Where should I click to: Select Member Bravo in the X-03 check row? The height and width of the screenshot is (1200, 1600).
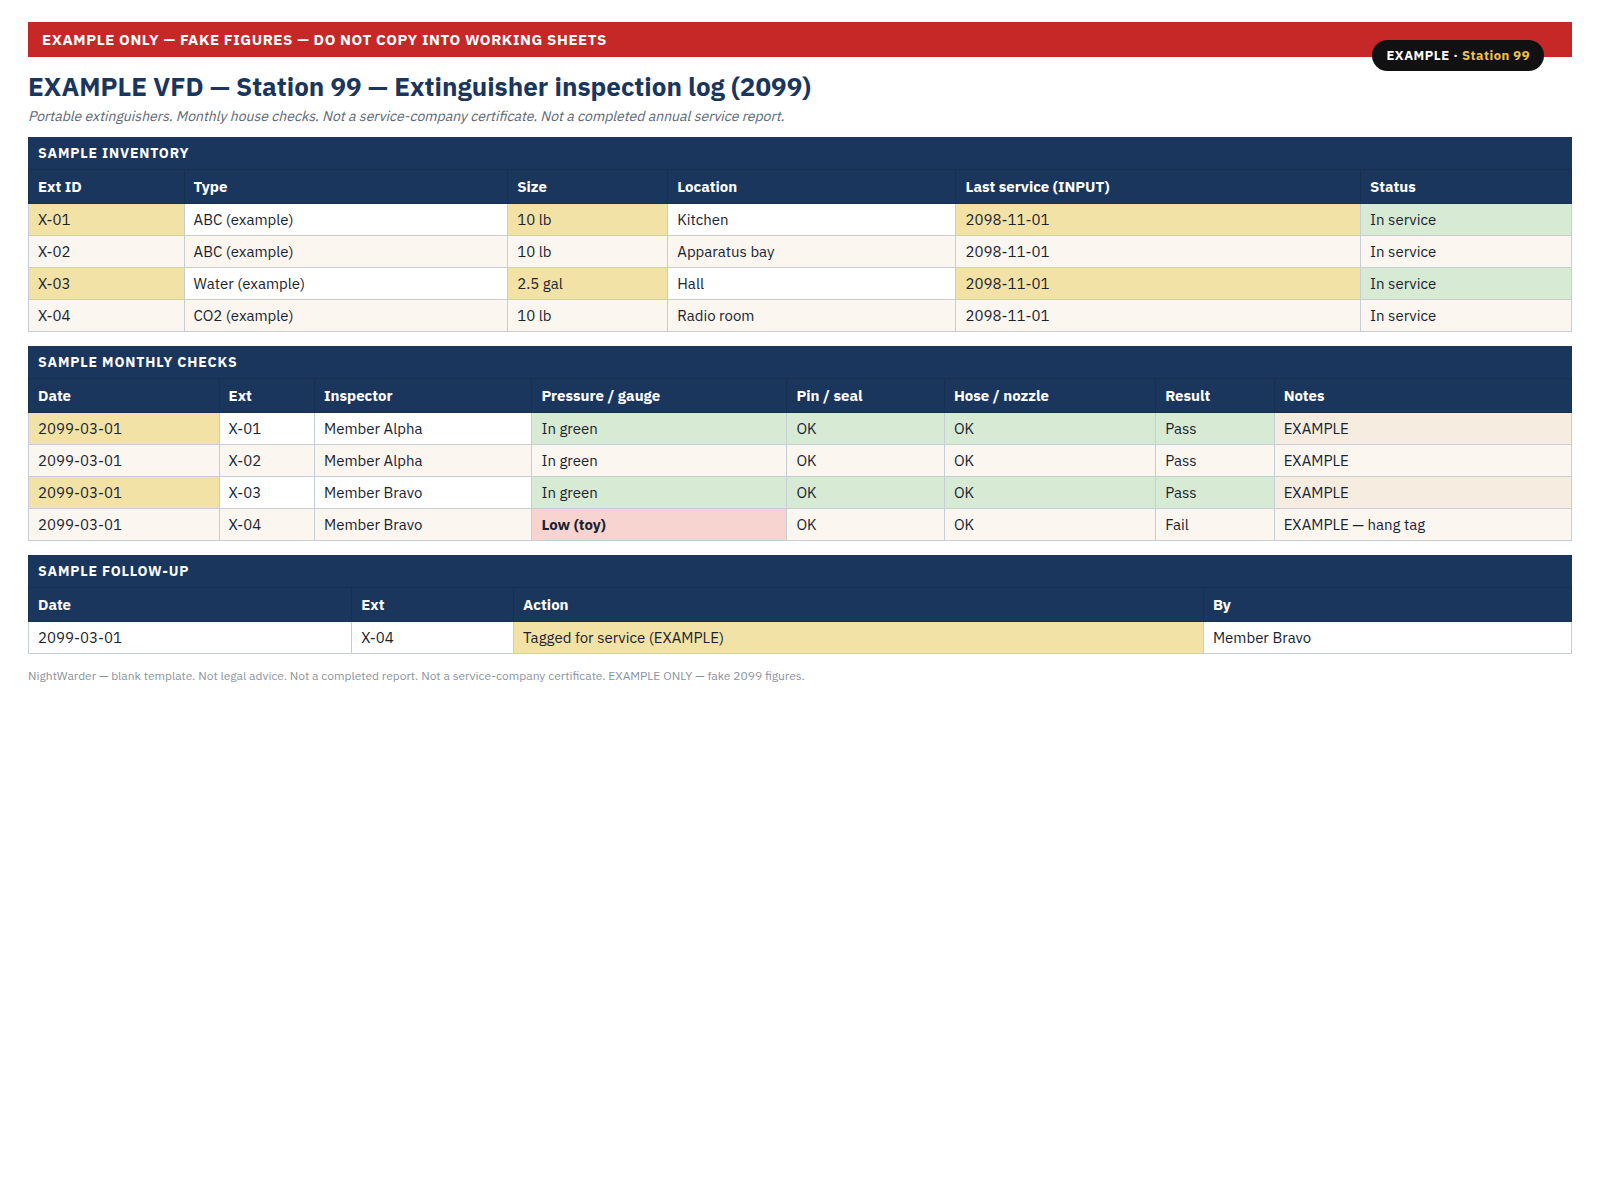point(423,493)
